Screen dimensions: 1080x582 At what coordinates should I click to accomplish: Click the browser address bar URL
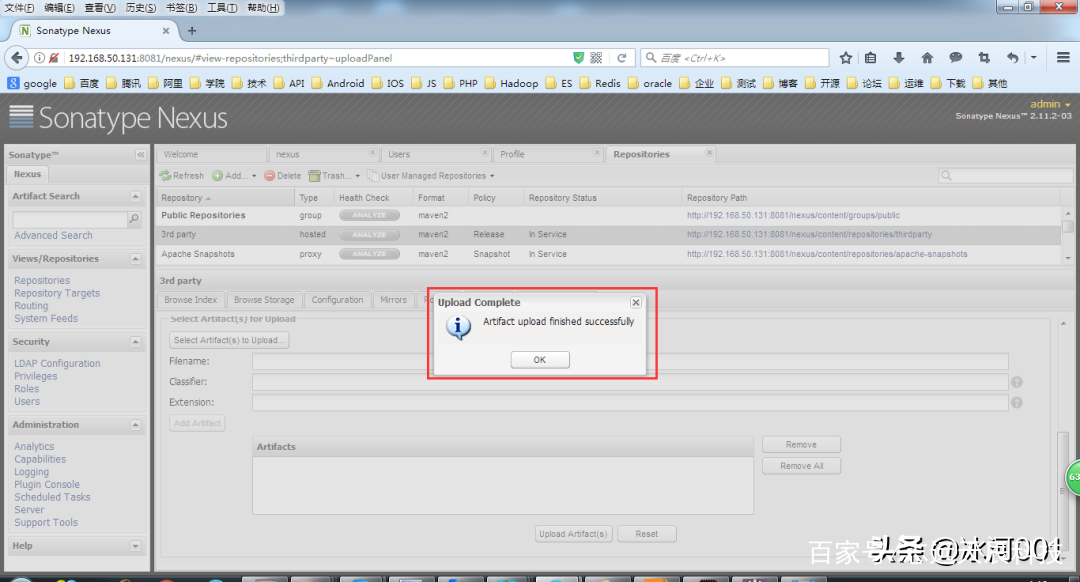coord(231,58)
